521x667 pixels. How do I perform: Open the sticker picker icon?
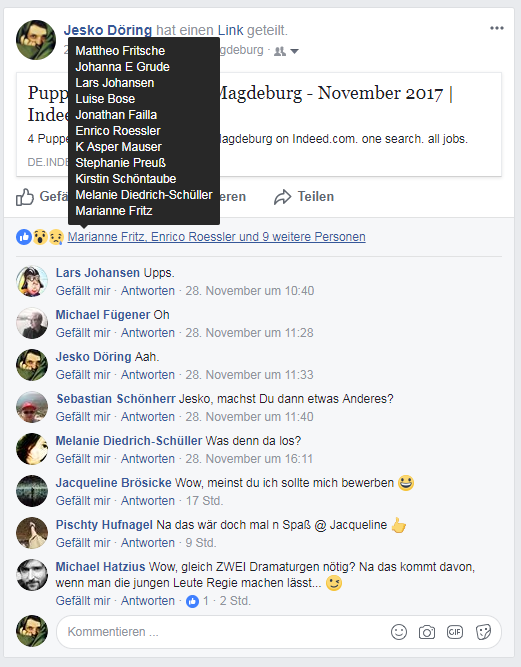tap(483, 632)
